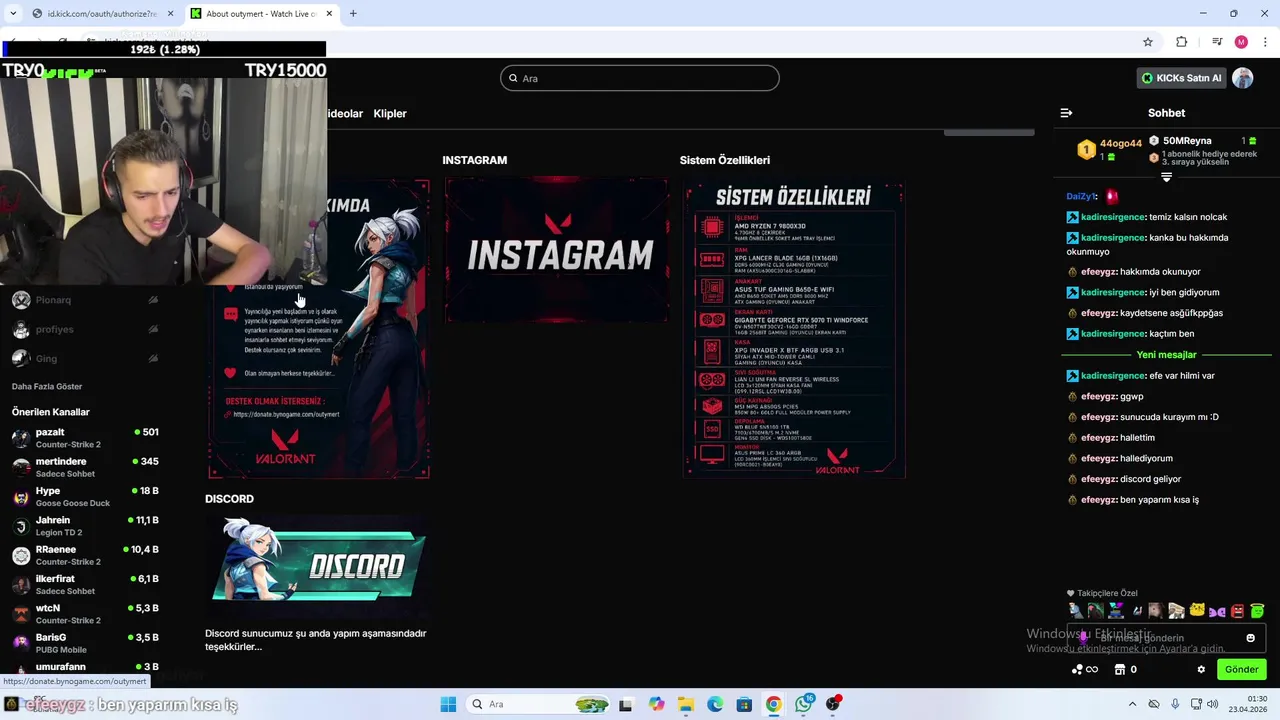
Task: Click the Instagram panel banner
Action: [x=557, y=251]
